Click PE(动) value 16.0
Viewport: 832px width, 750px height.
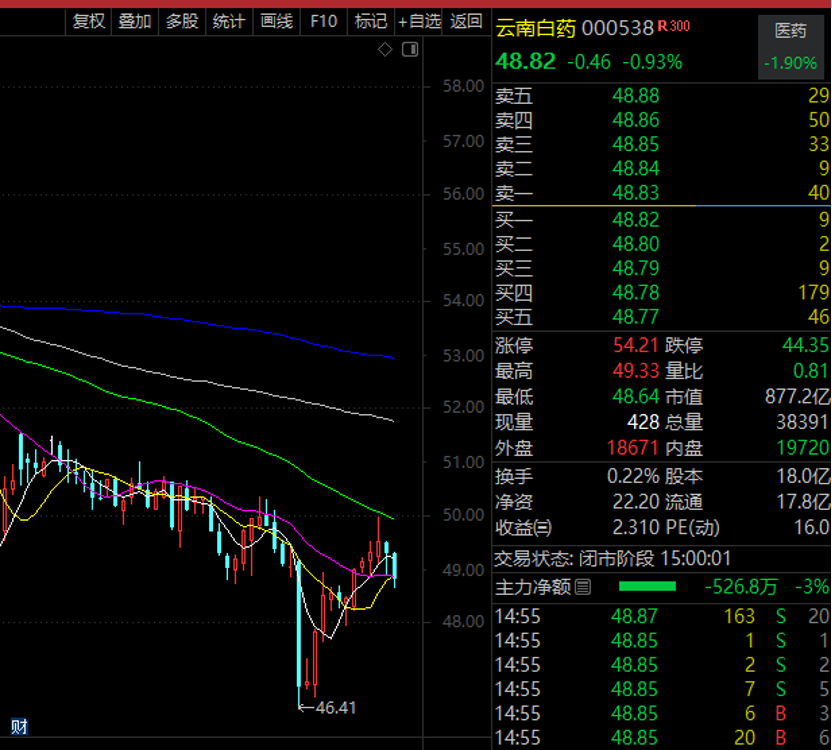(811, 528)
